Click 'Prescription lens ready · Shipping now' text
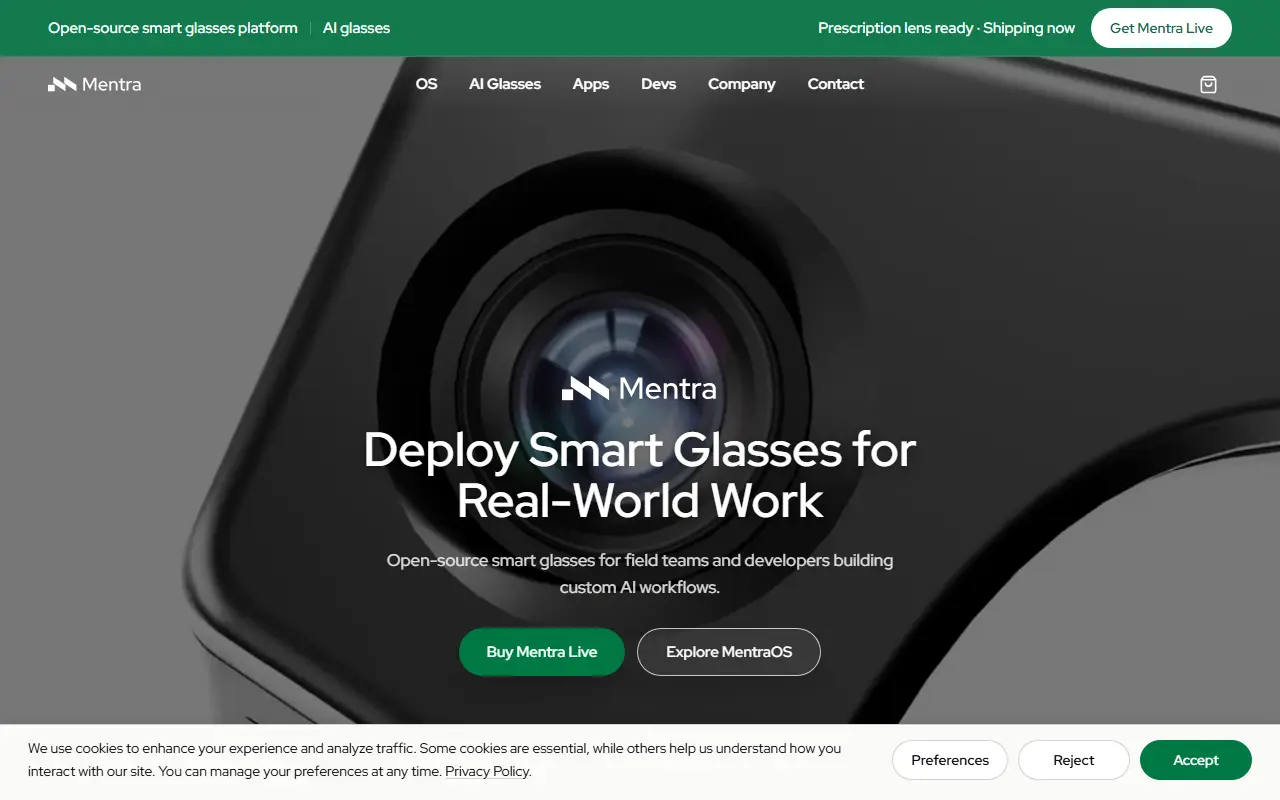 [946, 28]
